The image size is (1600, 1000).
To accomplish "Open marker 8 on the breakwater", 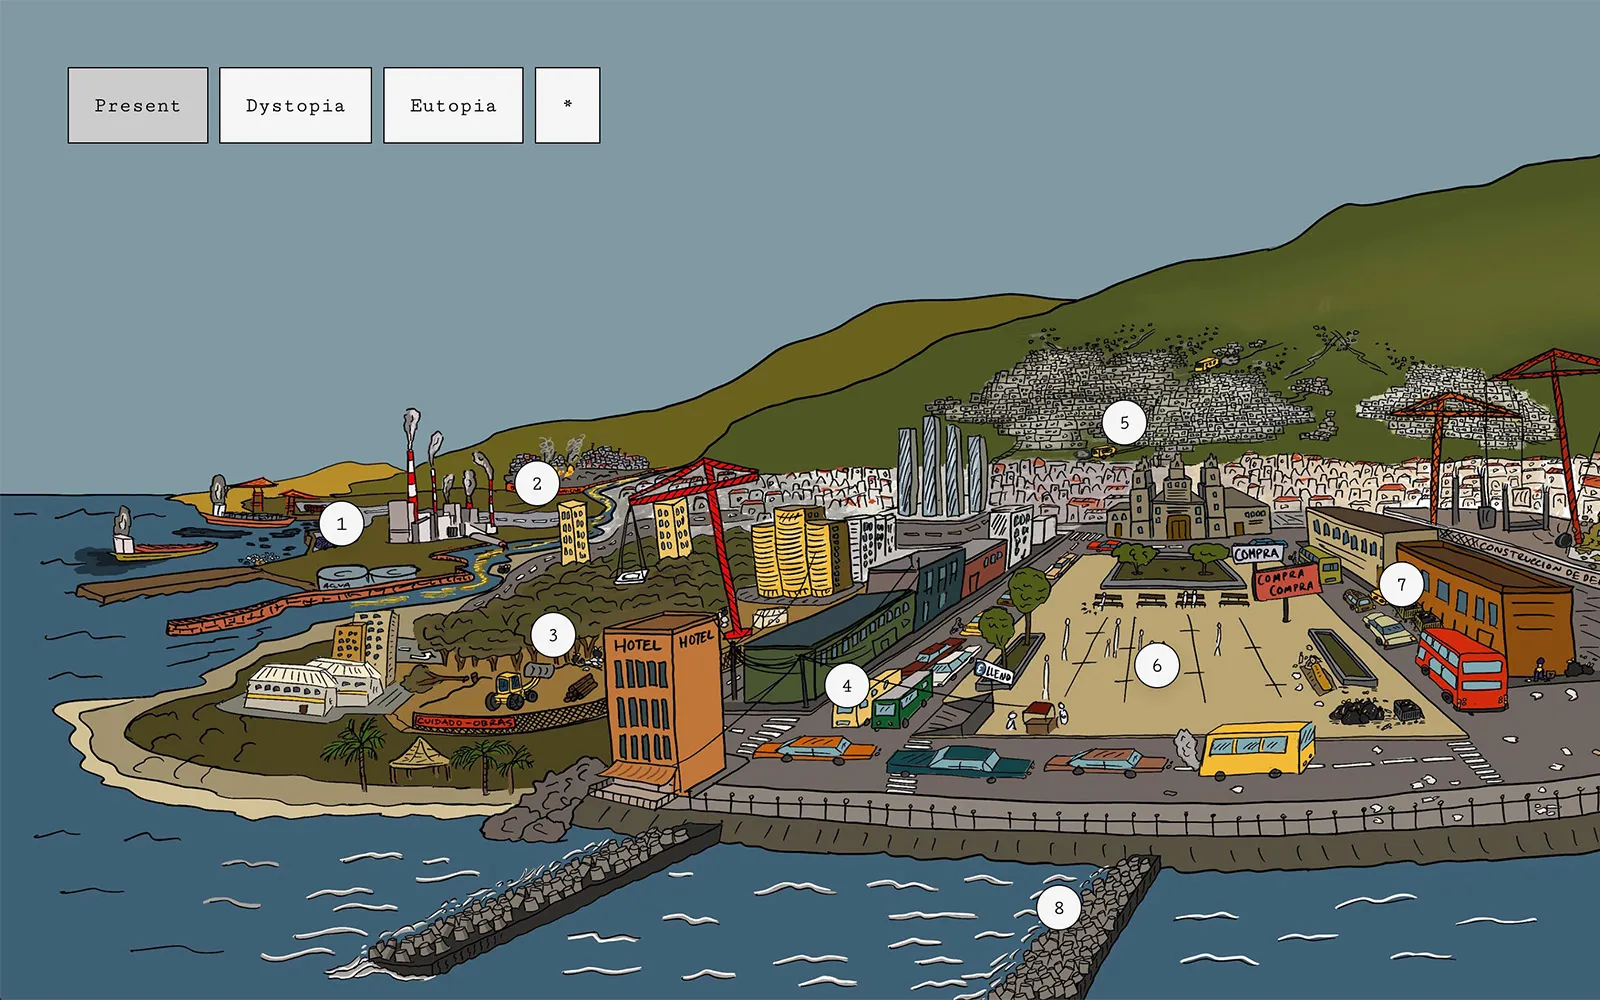I will pyautogui.click(x=1059, y=908).
